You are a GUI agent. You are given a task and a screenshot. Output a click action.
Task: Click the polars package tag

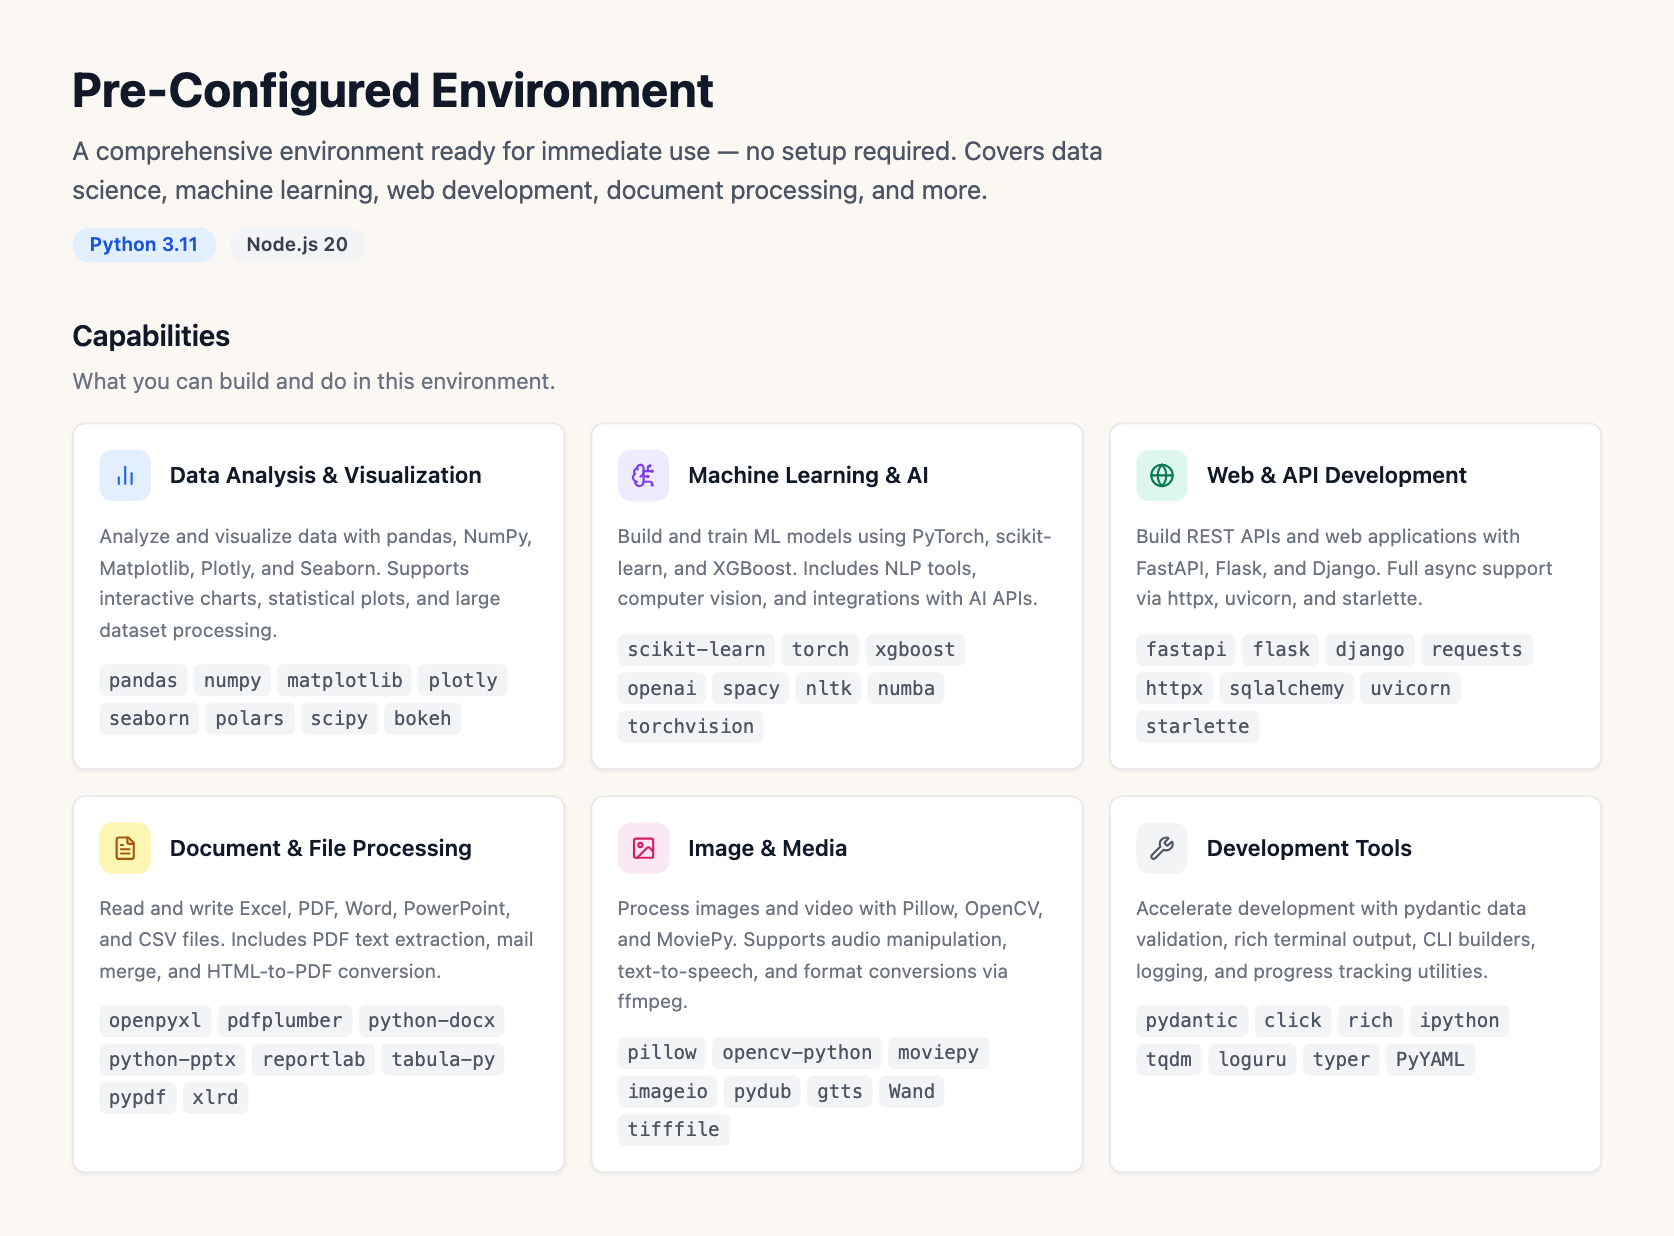(250, 718)
